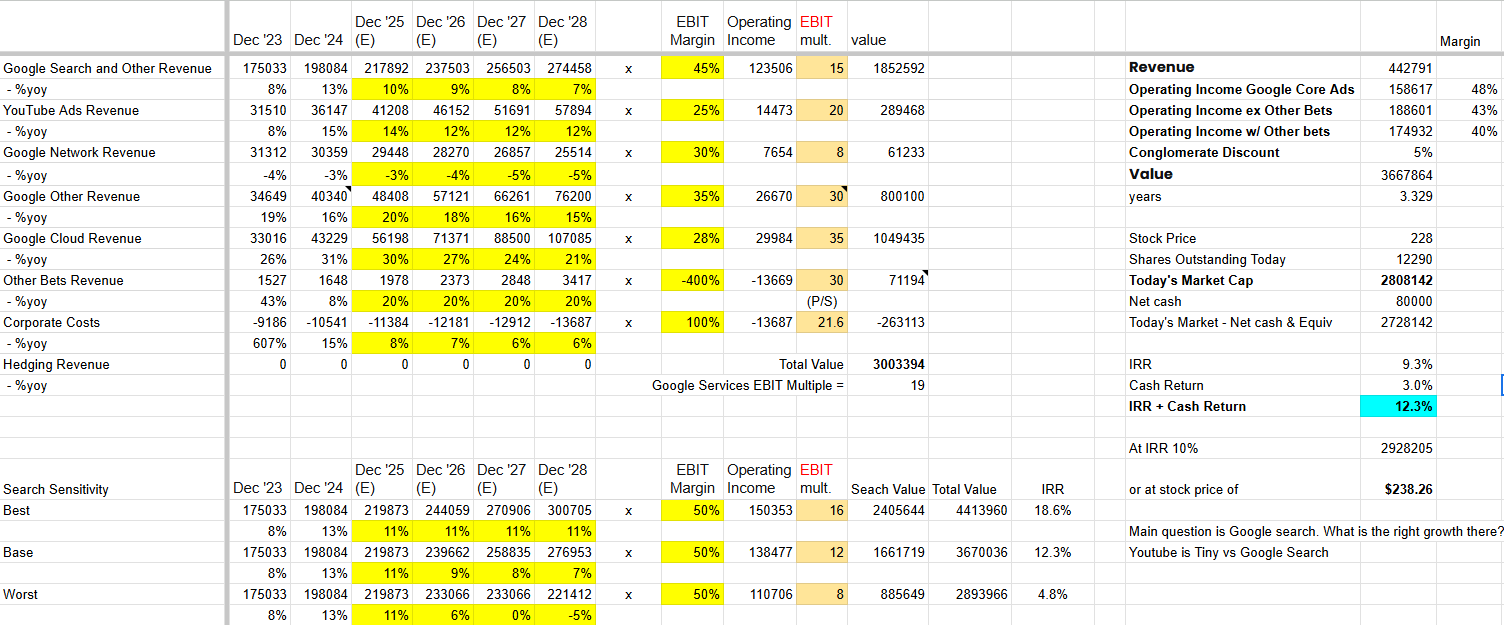Select the years value 3.329
The image size is (1504, 625).
1398,196
